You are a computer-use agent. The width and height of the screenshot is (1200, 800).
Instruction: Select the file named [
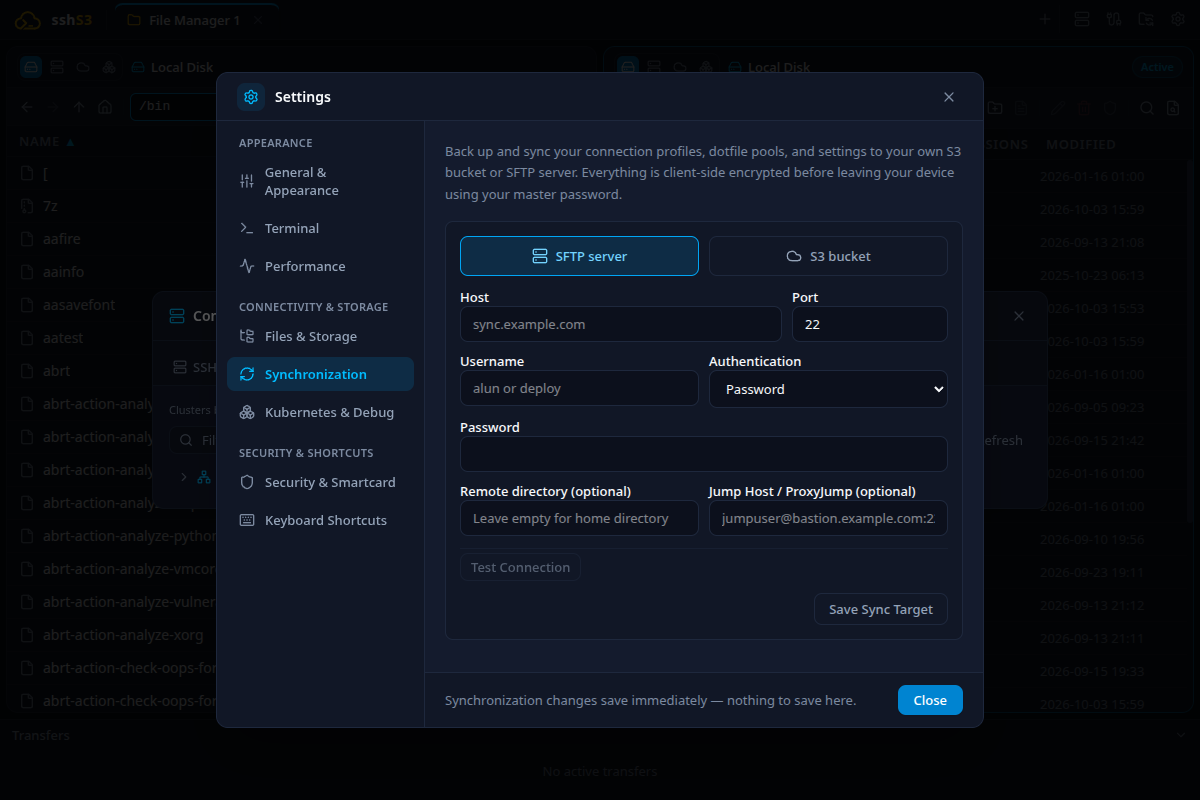(x=45, y=173)
